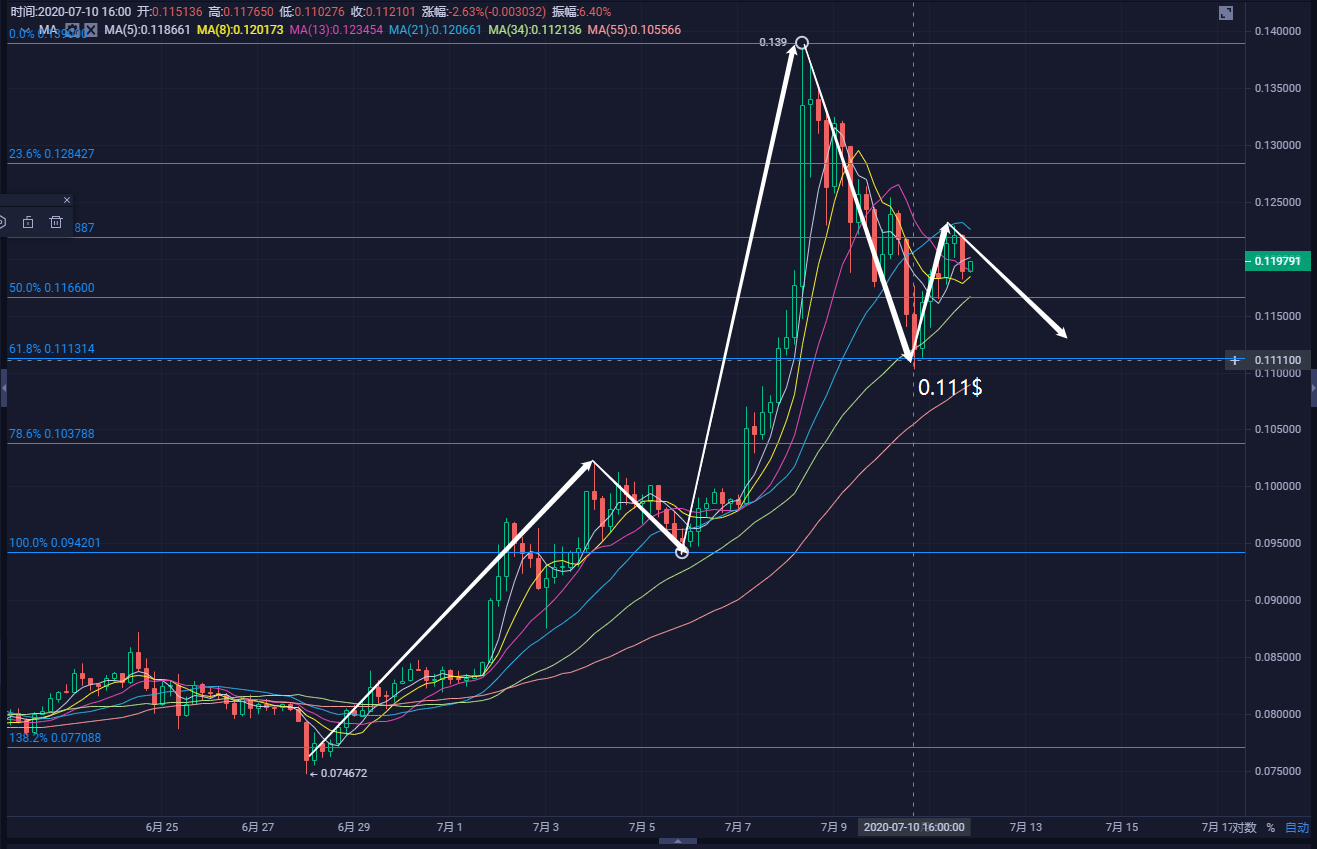Enable auto scale (自动)
Screen dimensions: 1317x849
click(x=1296, y=828)
